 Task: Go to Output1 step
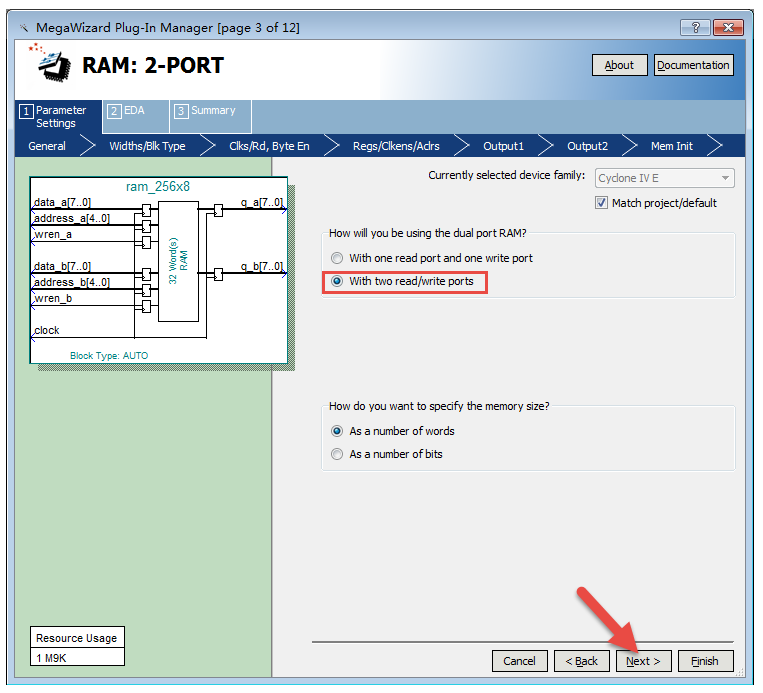(x=504, y=146)
